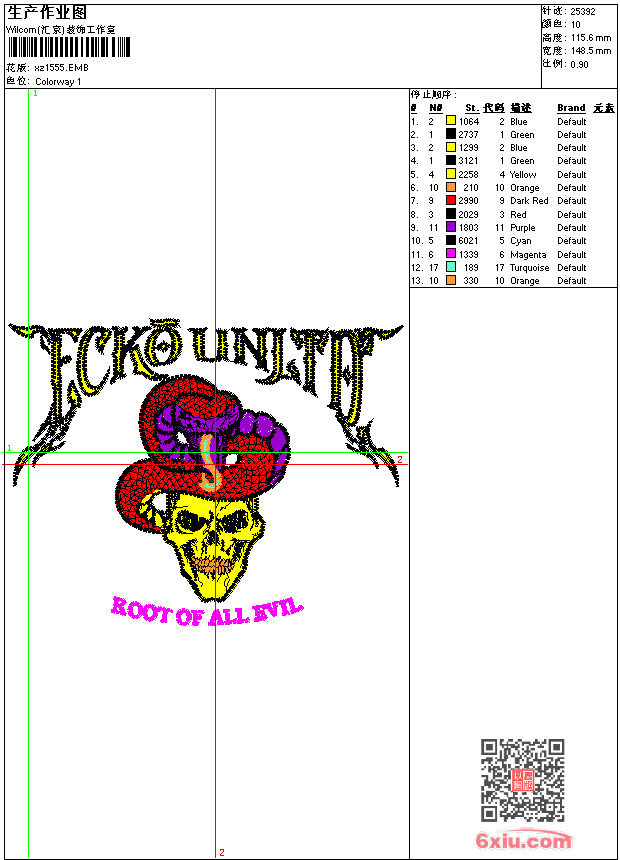620x860 pixels.
Task: Click the Magenta description
Action: (x=528, y=254)
